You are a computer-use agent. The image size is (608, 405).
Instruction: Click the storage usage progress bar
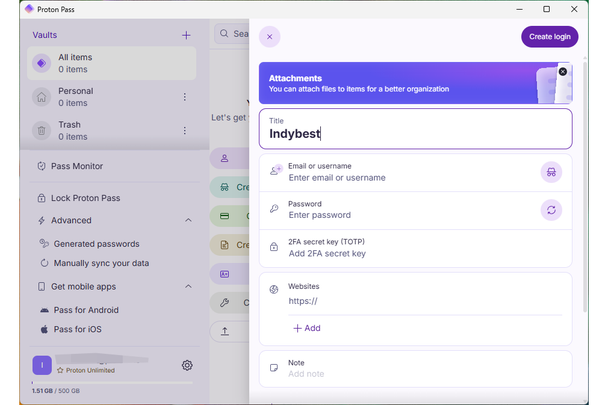click(110, 381)
